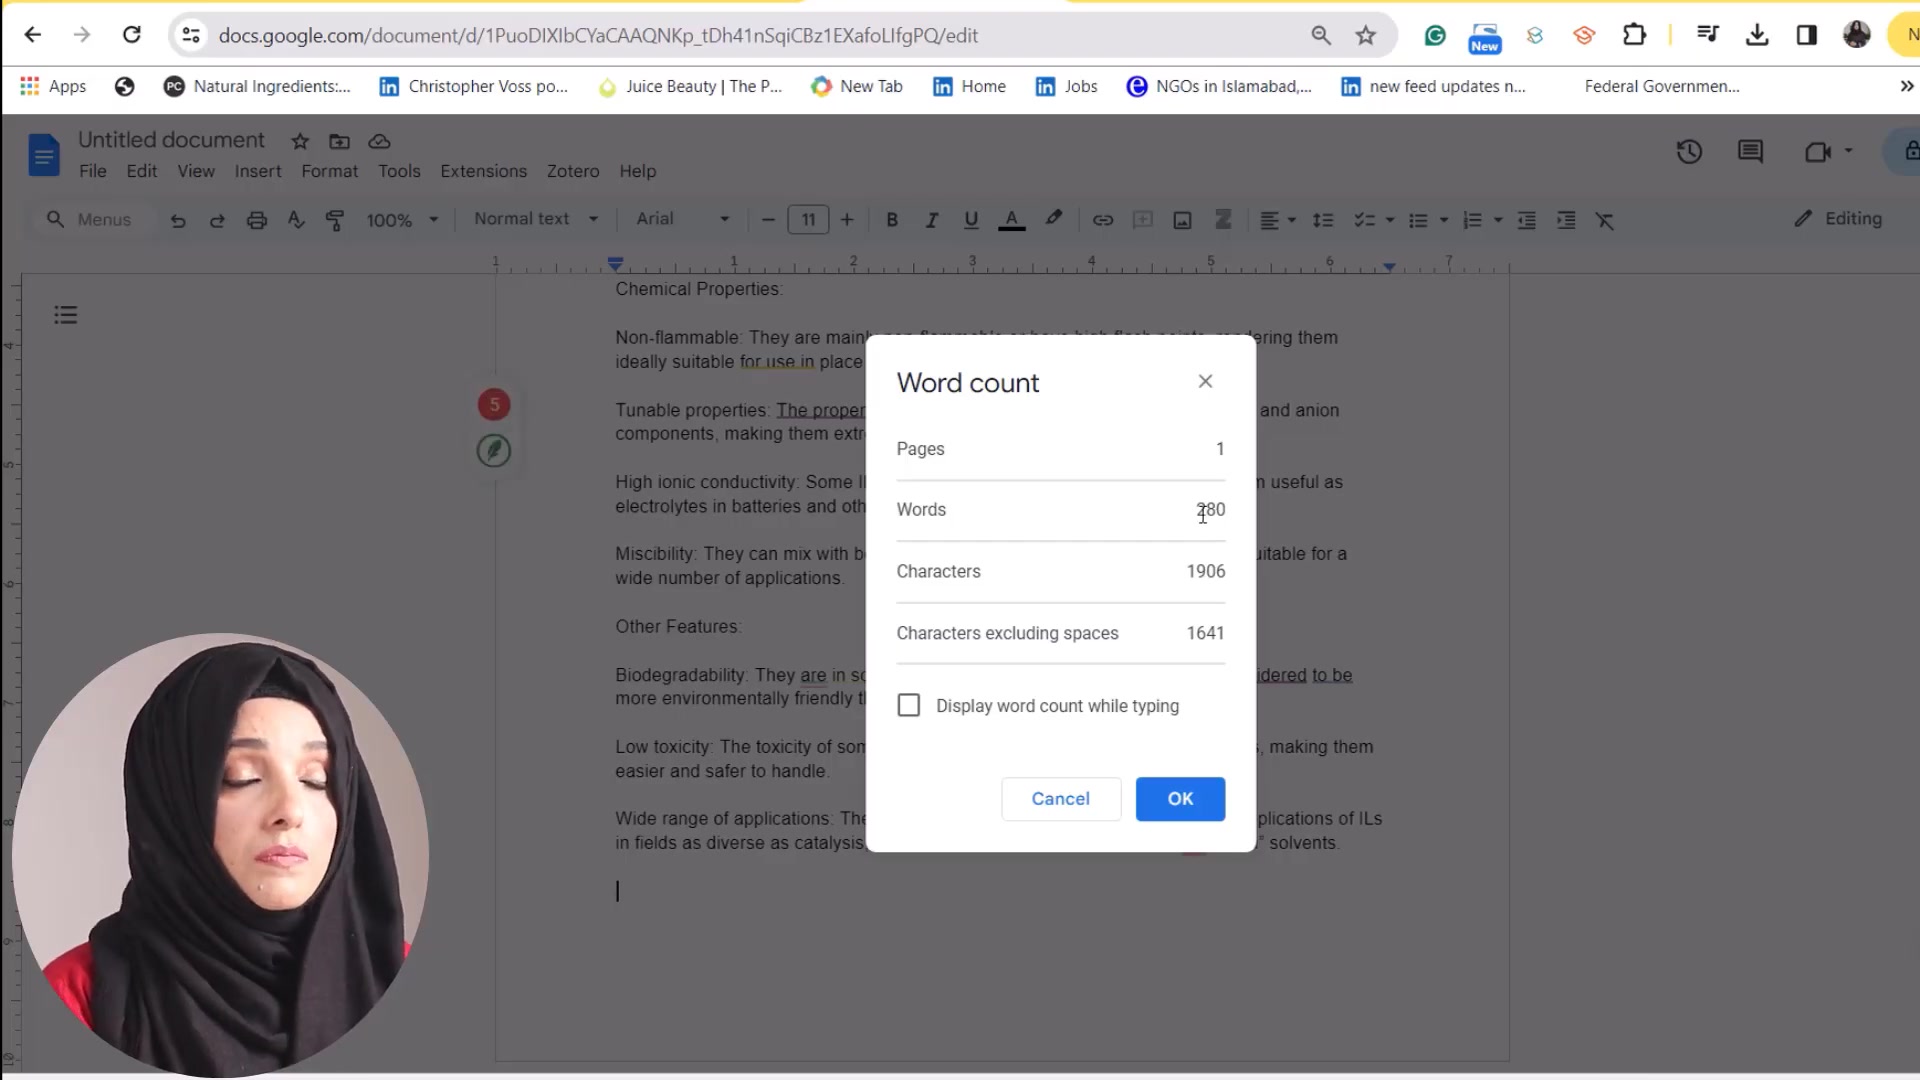
Task: Toggle italic formatting in toolbar
Action: tap(931, 220)
